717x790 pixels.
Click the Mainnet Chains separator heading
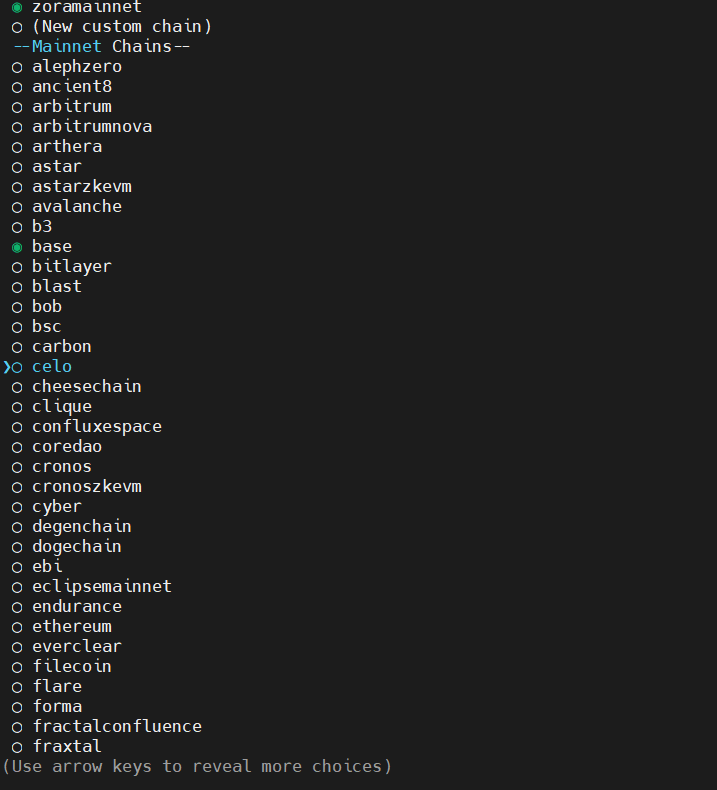102,46
